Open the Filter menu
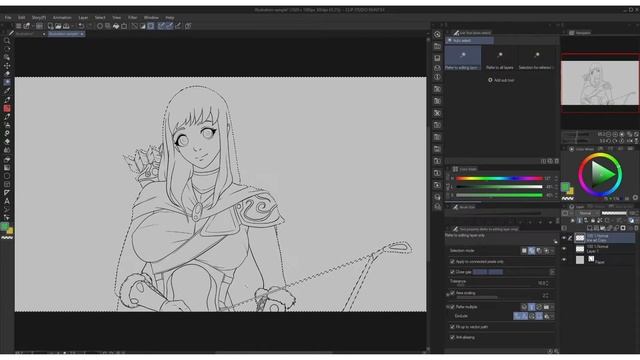Viewport: 640px width, 360px height. click(x=133, y=18)
